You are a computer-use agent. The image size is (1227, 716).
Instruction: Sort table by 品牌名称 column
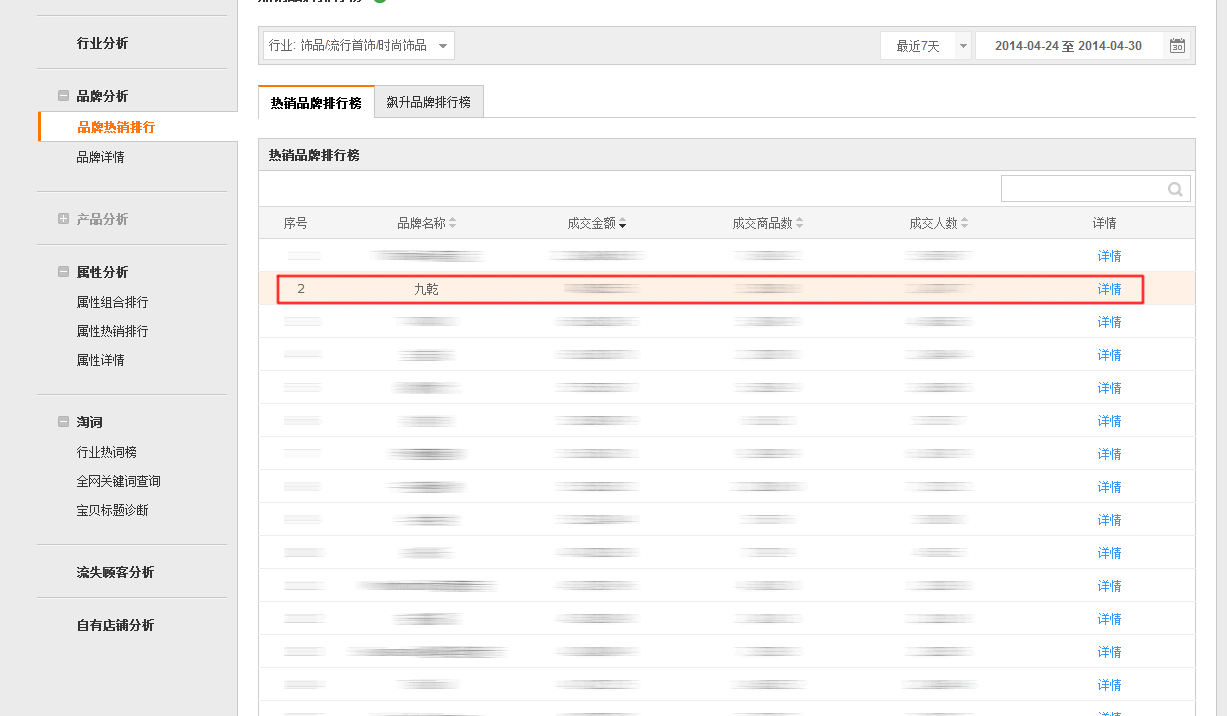tap(452, 224)
